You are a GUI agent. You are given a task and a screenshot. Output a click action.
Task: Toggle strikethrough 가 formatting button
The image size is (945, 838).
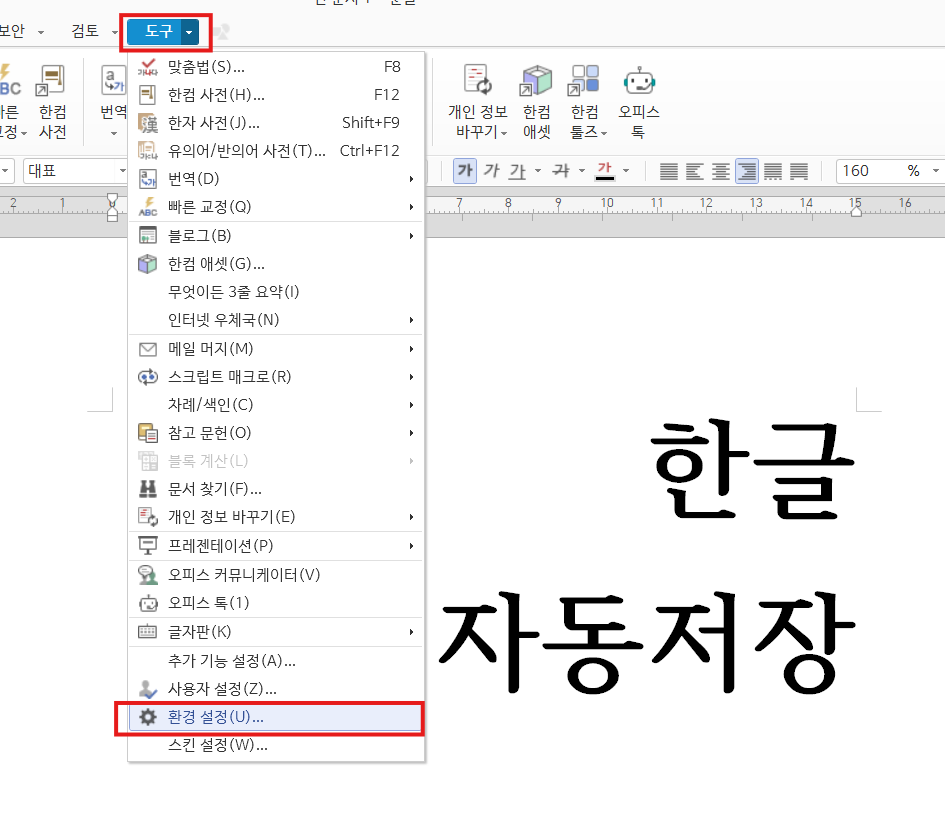coord(560,171)
